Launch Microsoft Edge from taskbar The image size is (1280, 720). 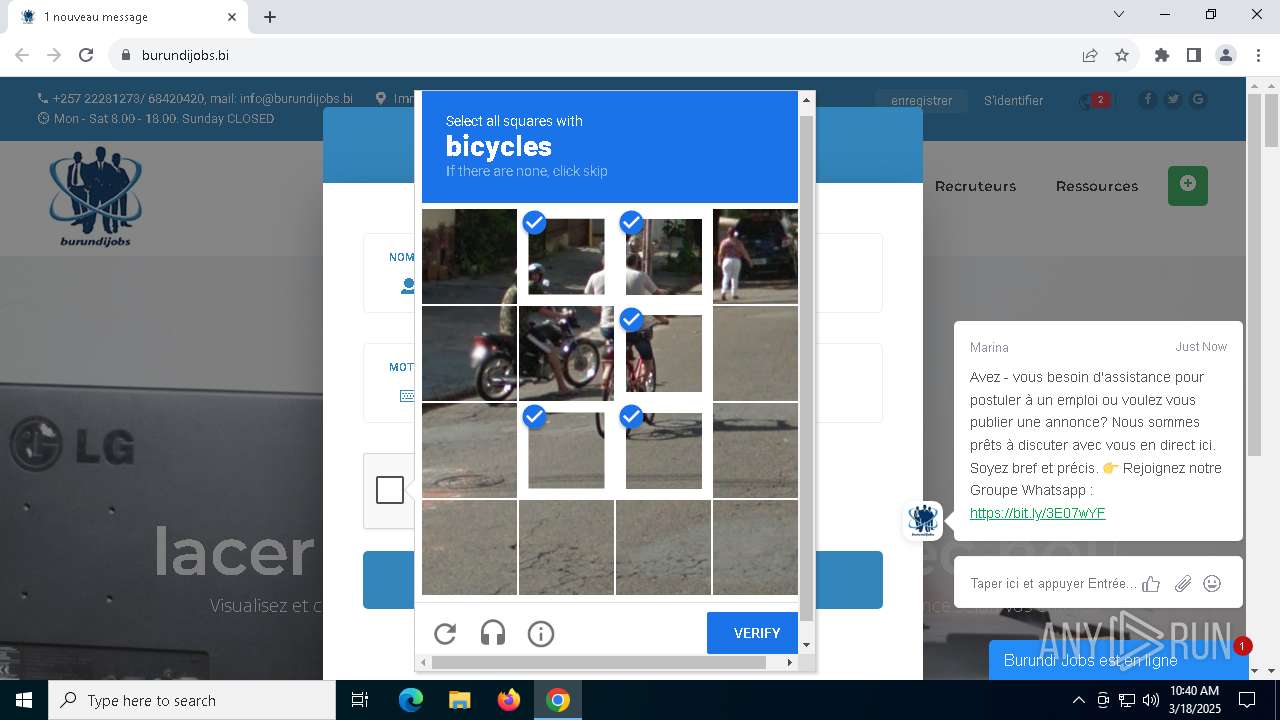point(411,700)
